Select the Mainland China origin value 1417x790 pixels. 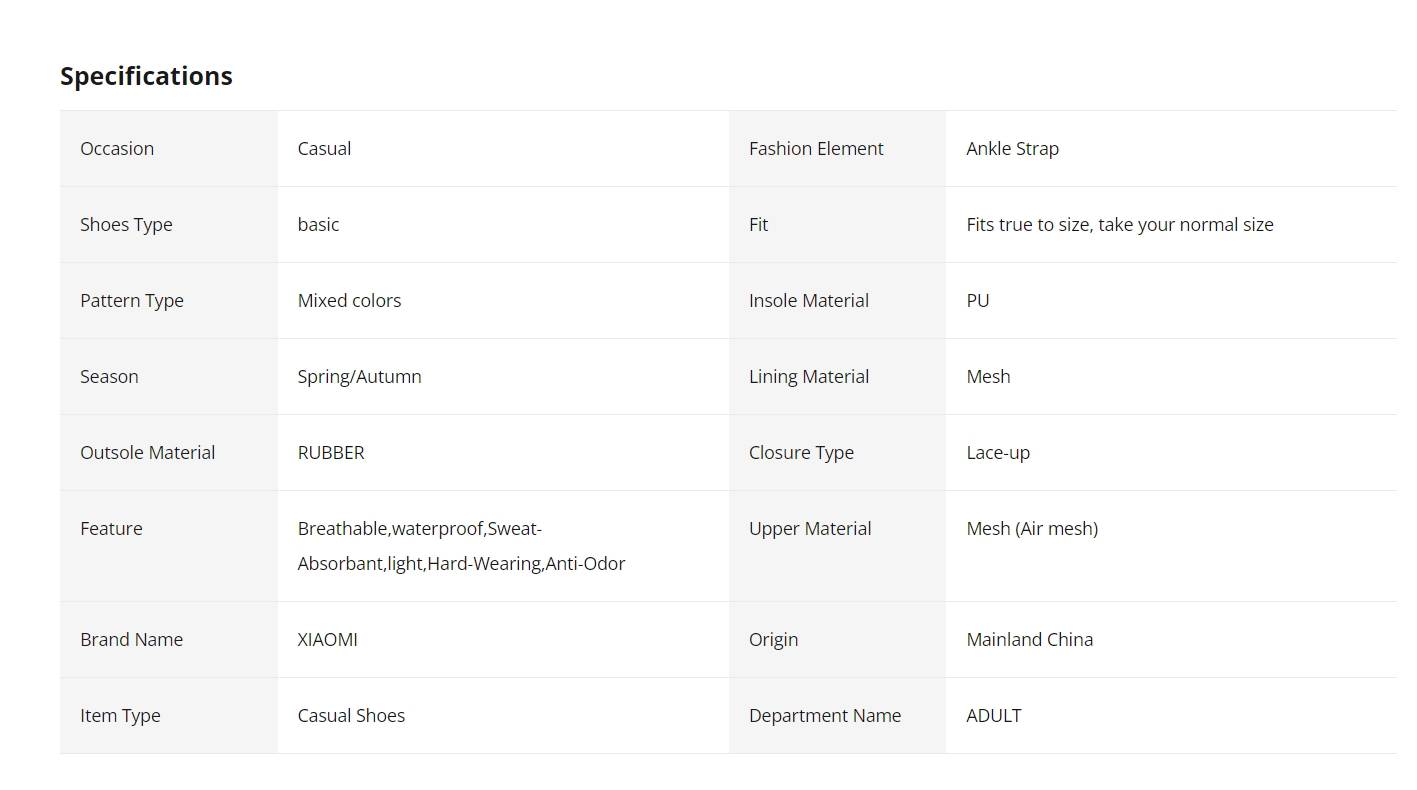(1029, 639)
